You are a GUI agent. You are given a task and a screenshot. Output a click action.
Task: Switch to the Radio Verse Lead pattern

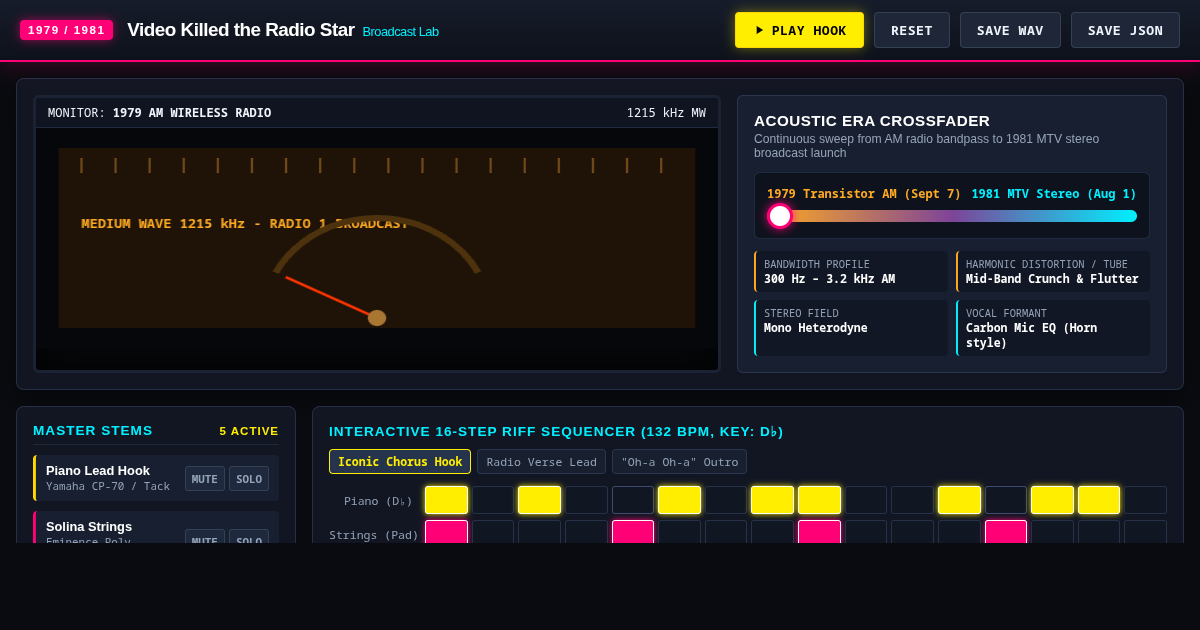click(541, 462)
